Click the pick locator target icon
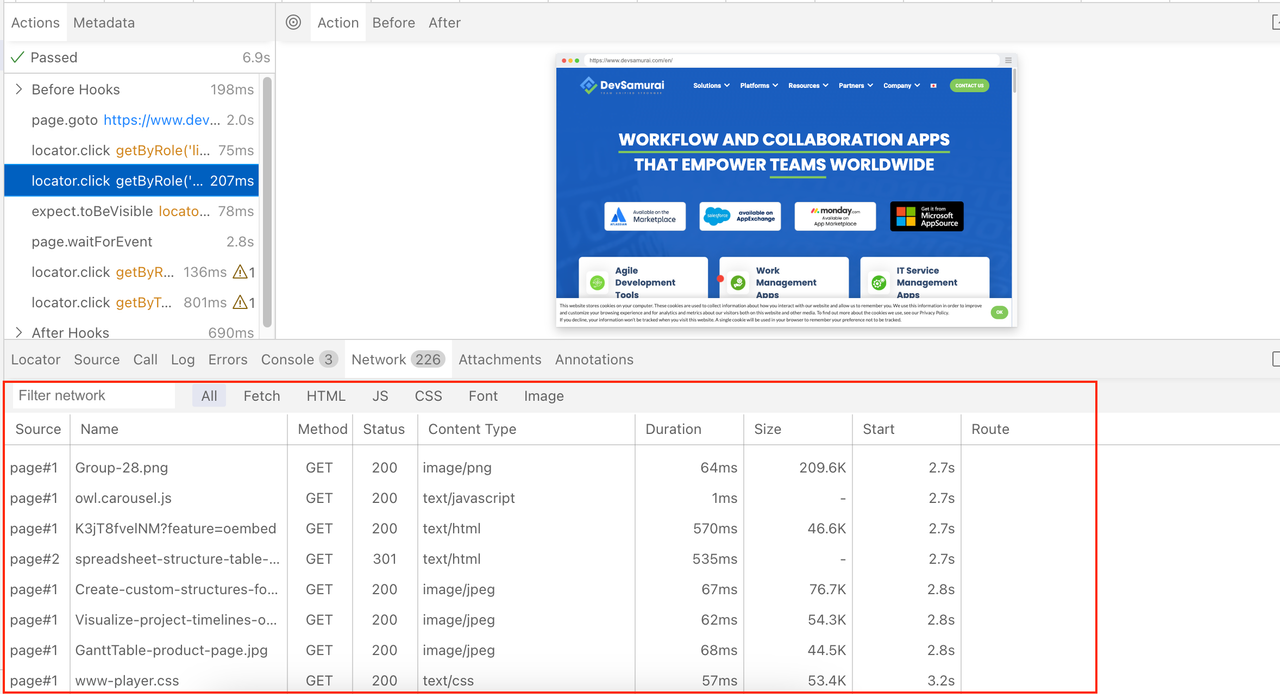 pos(293,22)
